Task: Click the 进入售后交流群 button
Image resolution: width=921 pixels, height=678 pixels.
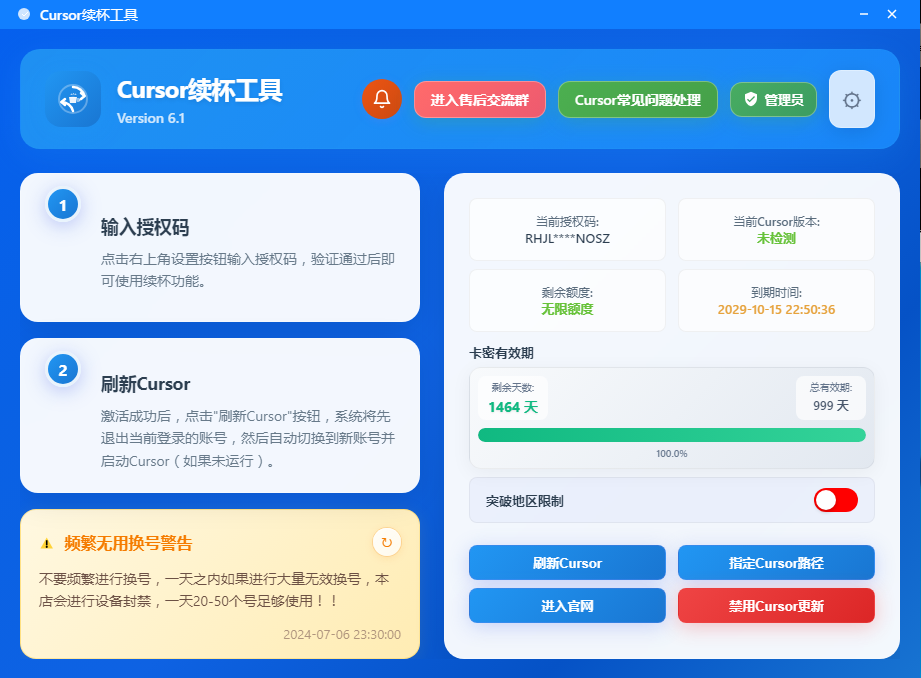Action: pyautogui.click(x=480, y=100)
